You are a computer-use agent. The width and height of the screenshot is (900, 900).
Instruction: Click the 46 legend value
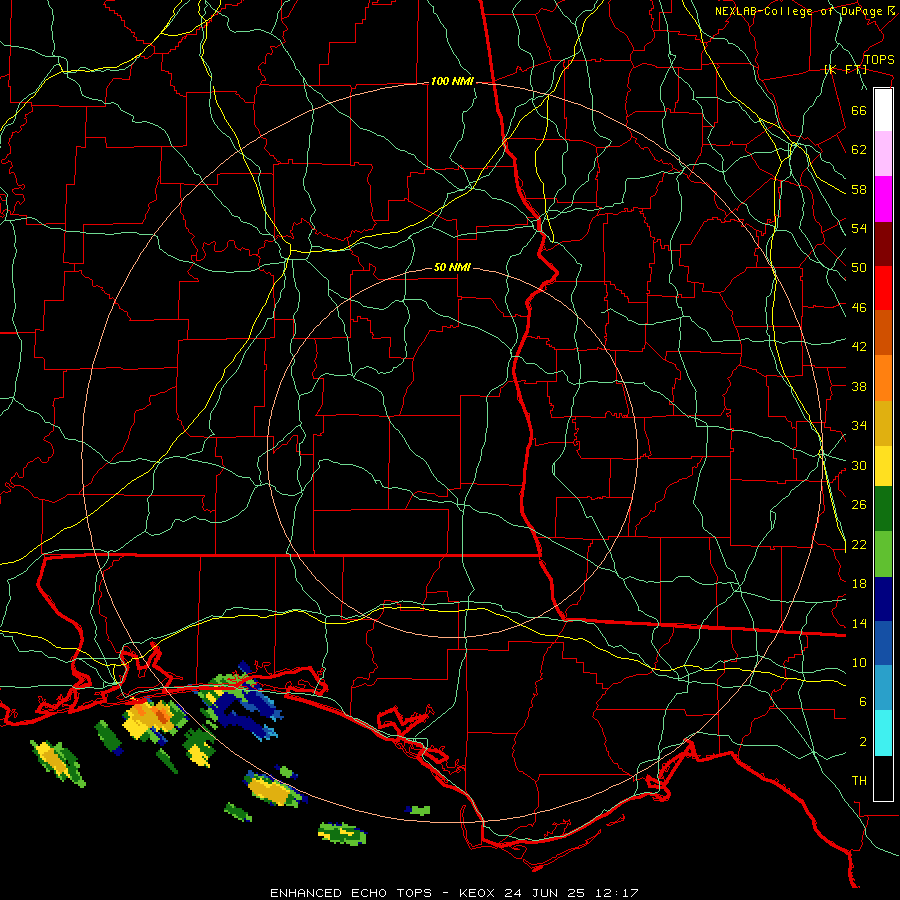click(859, 308)
